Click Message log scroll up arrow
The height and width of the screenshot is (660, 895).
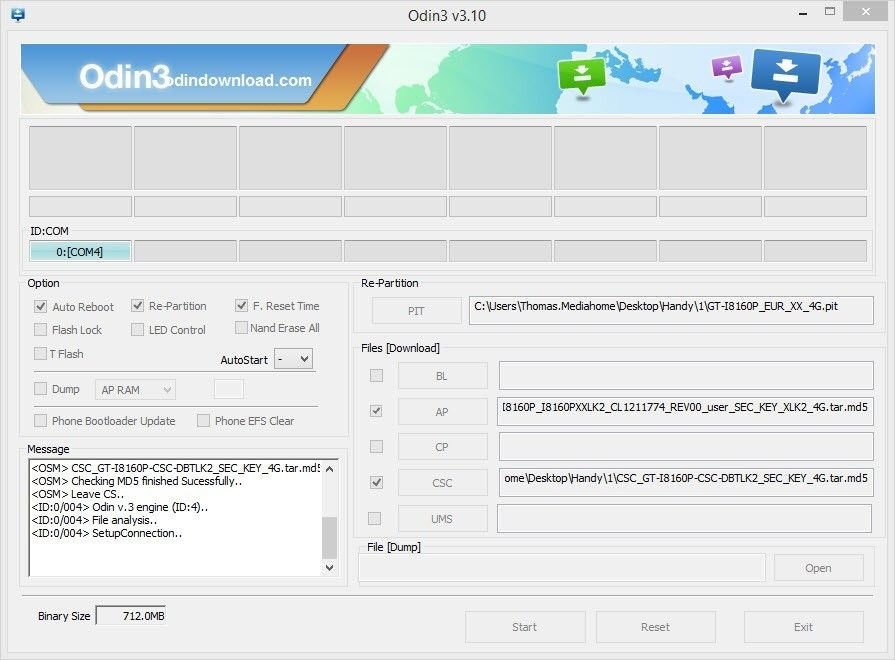click(329, 469)
